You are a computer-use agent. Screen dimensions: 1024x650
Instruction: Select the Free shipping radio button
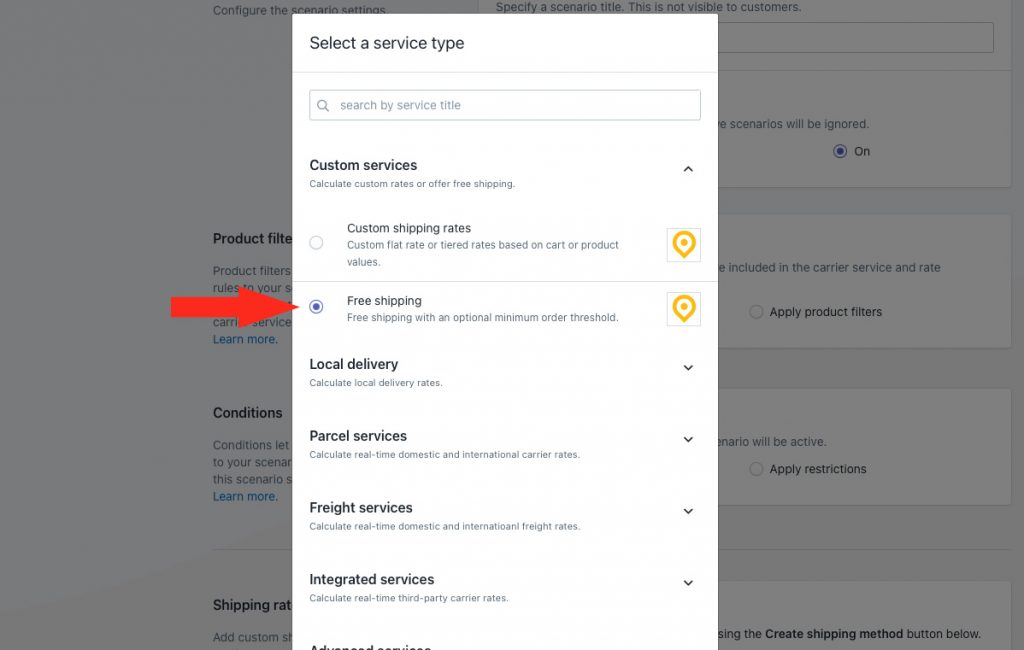[x=316, y=306]
